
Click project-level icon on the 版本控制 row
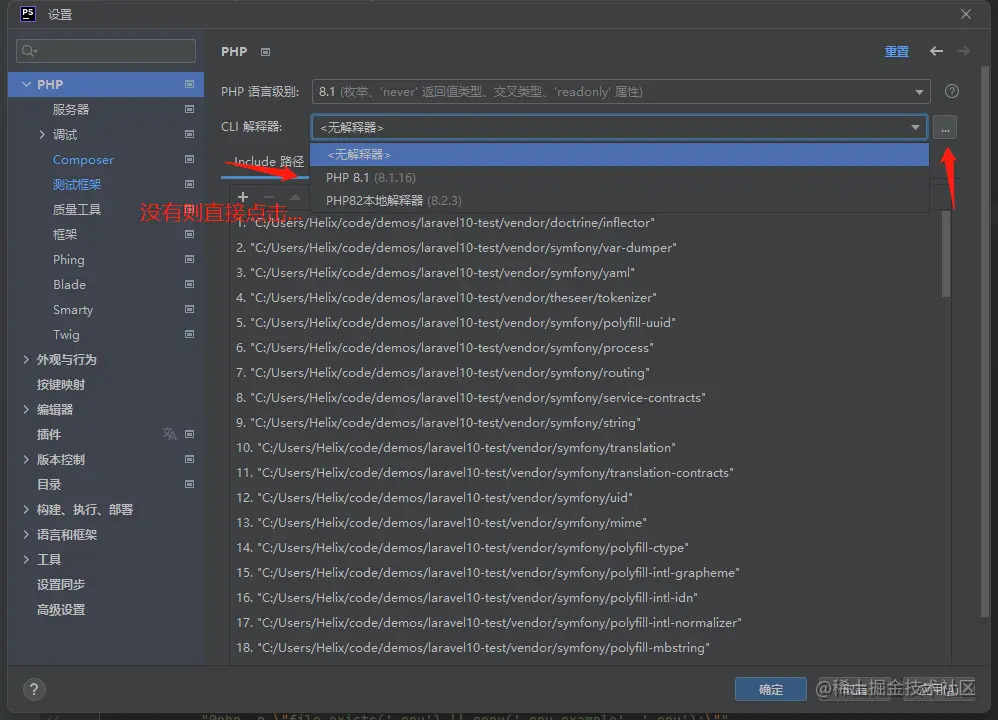point(189,459)
